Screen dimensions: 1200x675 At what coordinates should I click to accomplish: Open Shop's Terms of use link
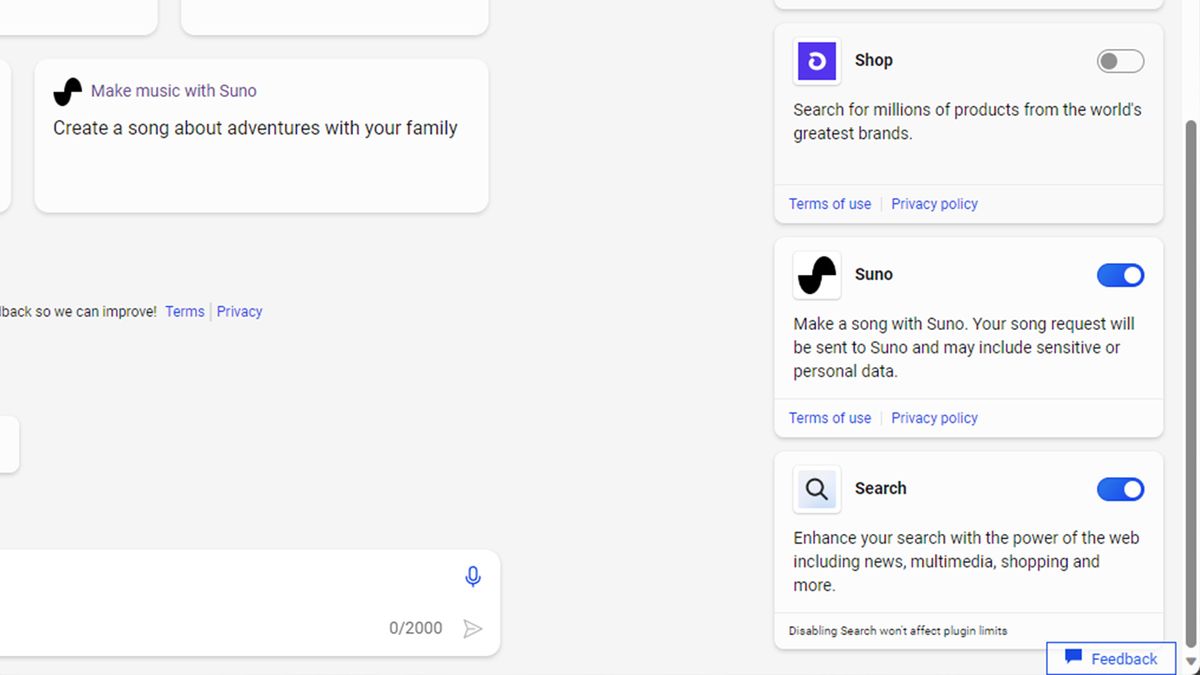830,203
